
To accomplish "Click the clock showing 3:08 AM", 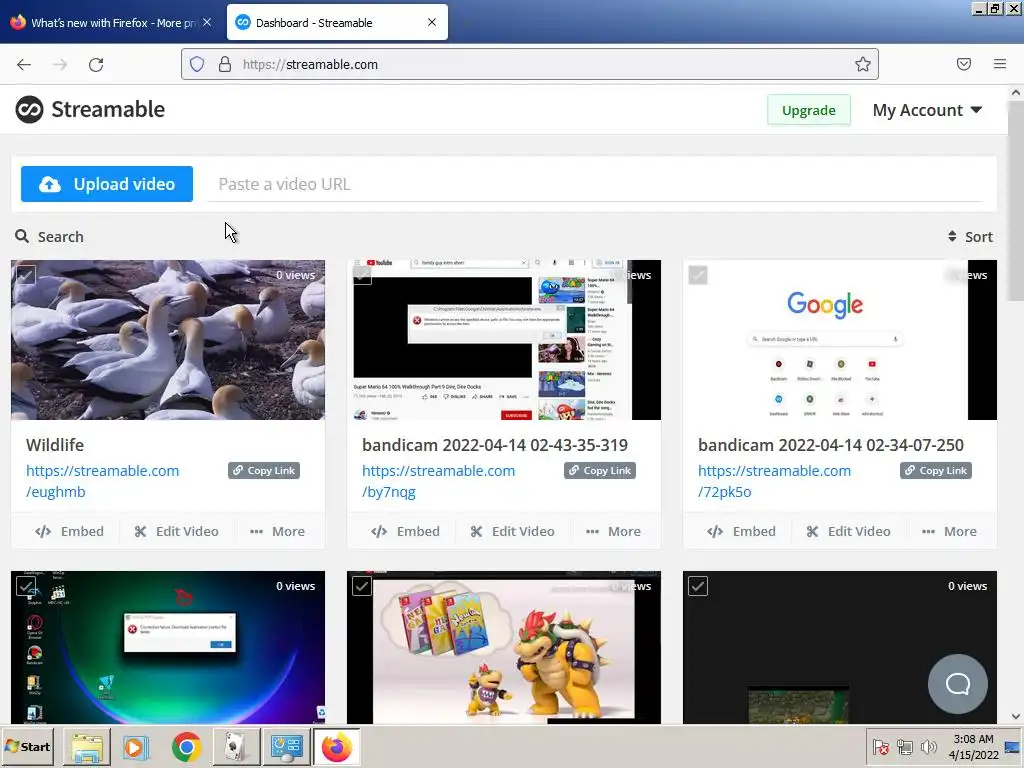I will tap(973, 739).
